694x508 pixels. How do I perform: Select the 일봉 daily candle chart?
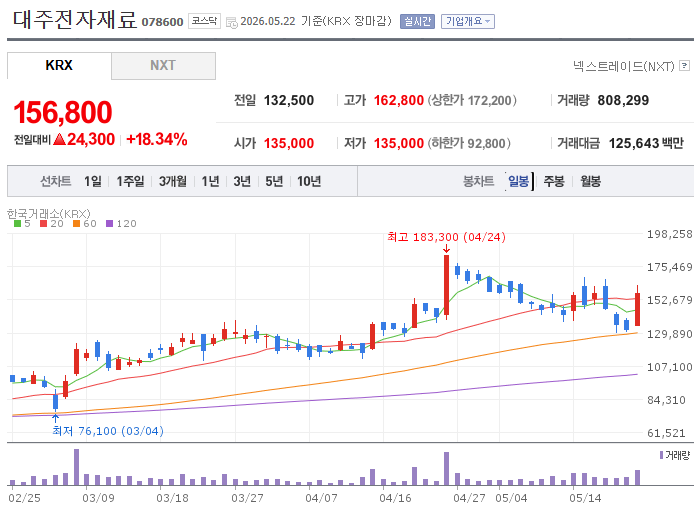[x=519, y=181]
